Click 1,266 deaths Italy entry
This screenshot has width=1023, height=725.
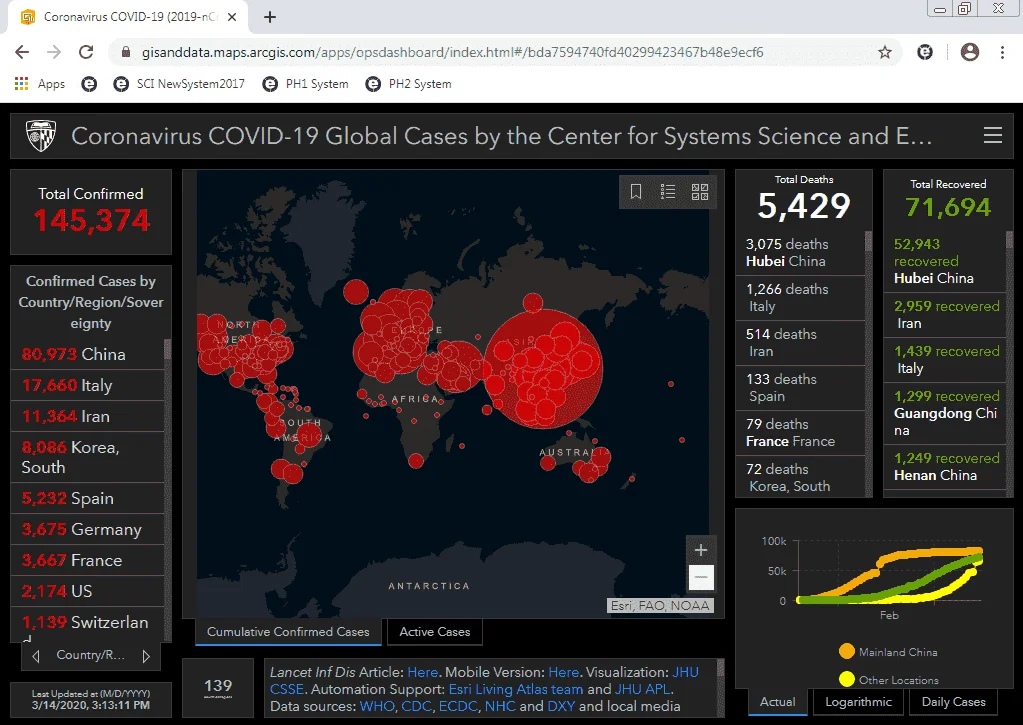pos(801,298)
